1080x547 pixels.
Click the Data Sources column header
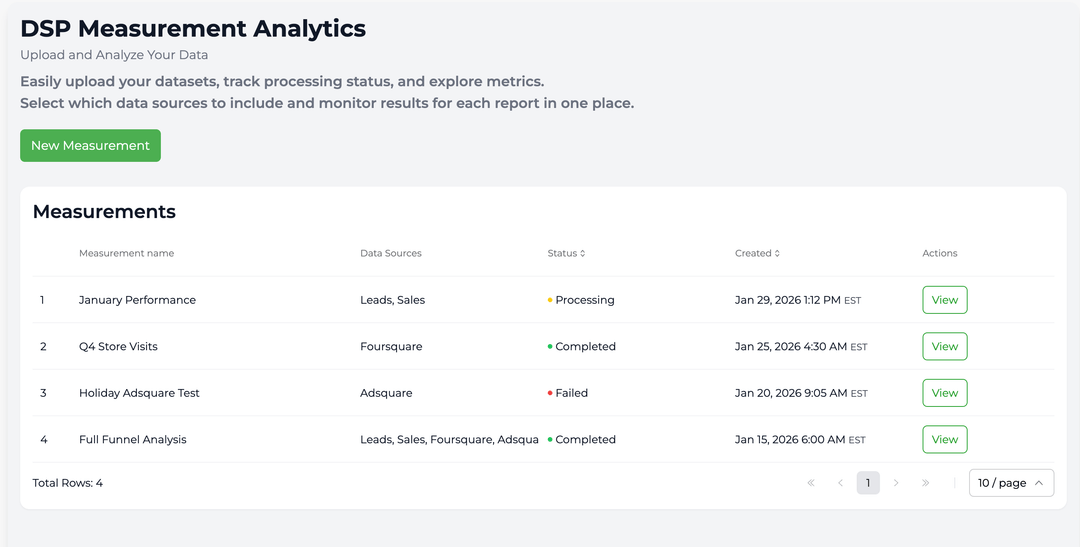tap(391, 253)
